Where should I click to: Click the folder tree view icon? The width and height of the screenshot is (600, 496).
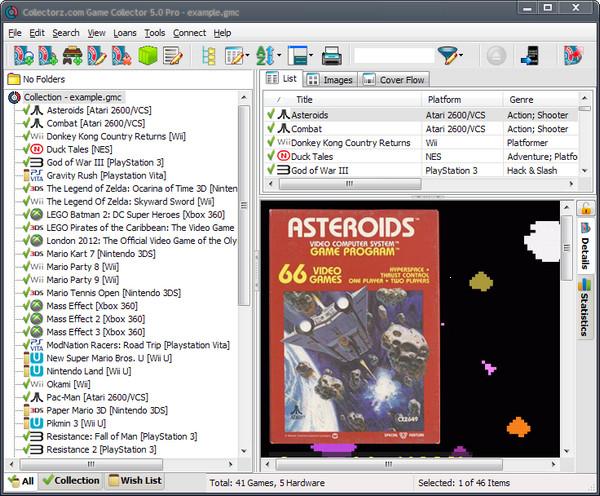tap(209, 56)
